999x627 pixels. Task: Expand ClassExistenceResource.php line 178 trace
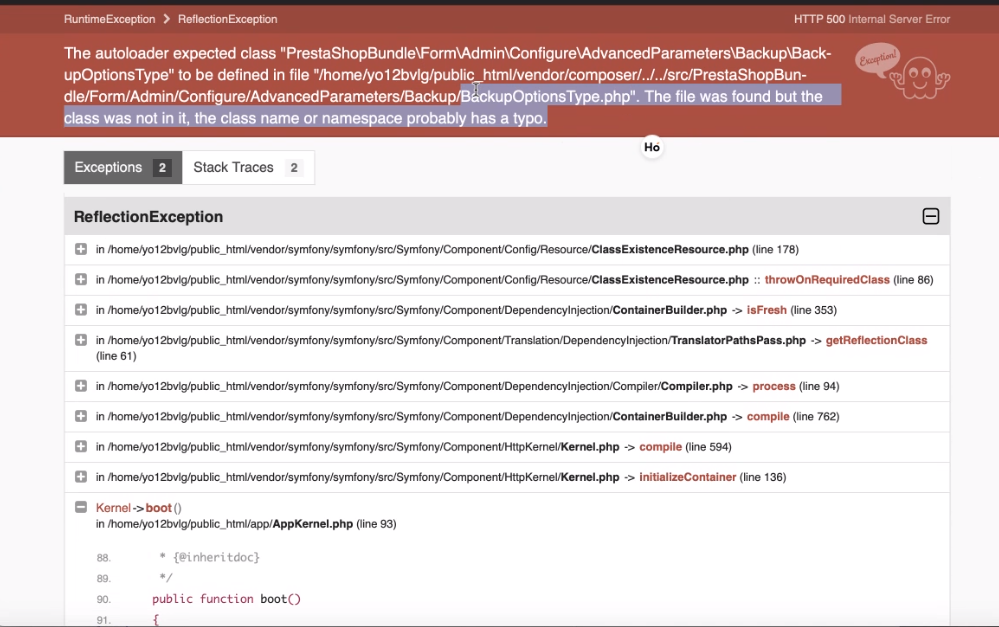pyautogui.click(x=81, y=249)
